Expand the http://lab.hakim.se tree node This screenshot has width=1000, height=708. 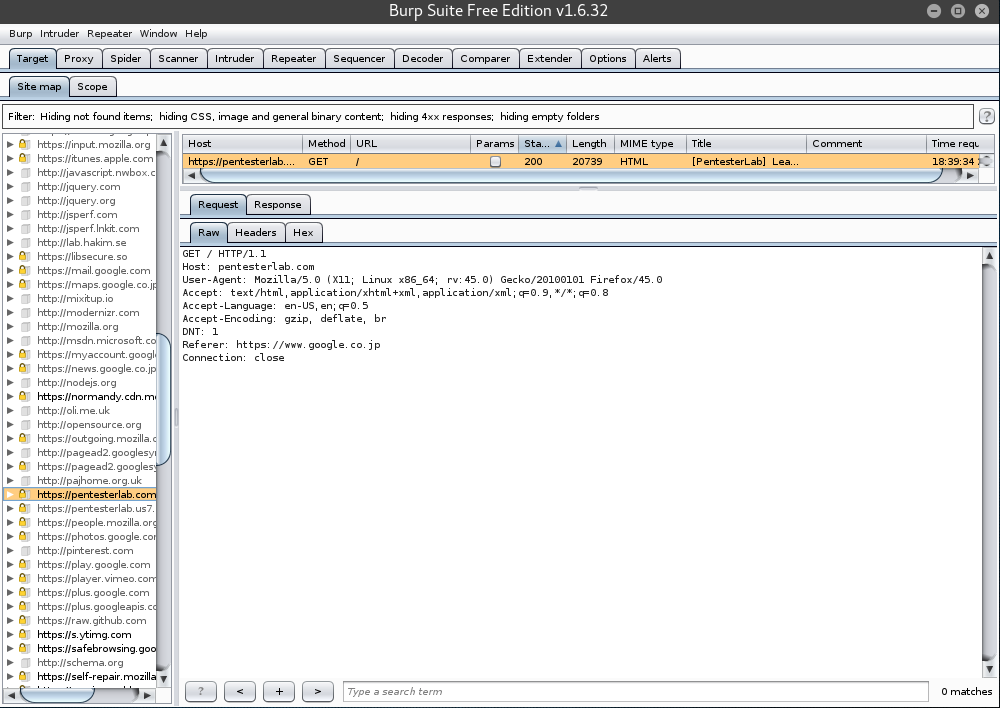point(10,242)
